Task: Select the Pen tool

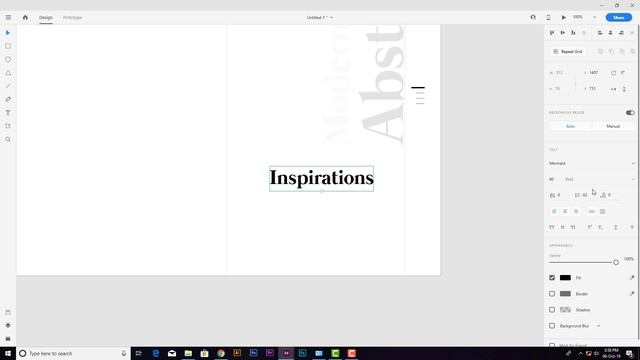Action: pos(8,100)
